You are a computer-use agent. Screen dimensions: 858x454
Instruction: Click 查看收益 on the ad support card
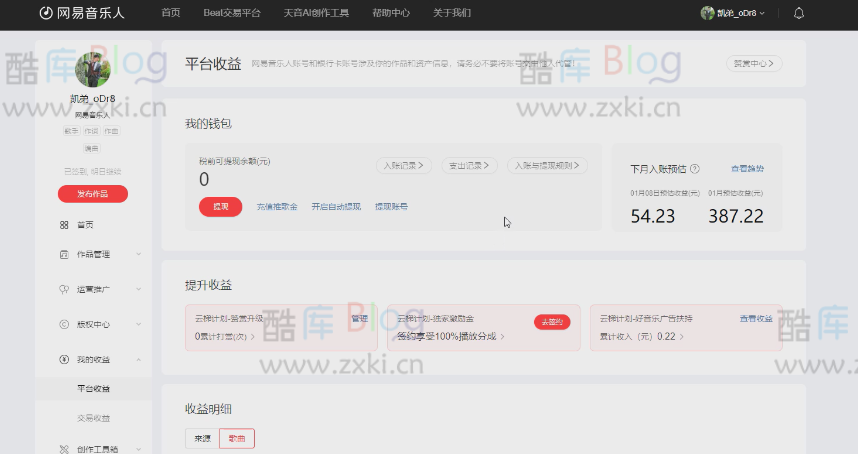pos(756,318)
